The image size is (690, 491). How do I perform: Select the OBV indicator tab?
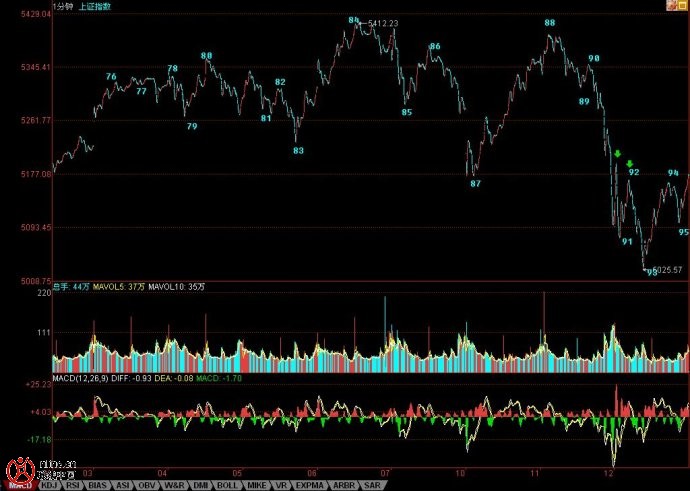[148, 485]
